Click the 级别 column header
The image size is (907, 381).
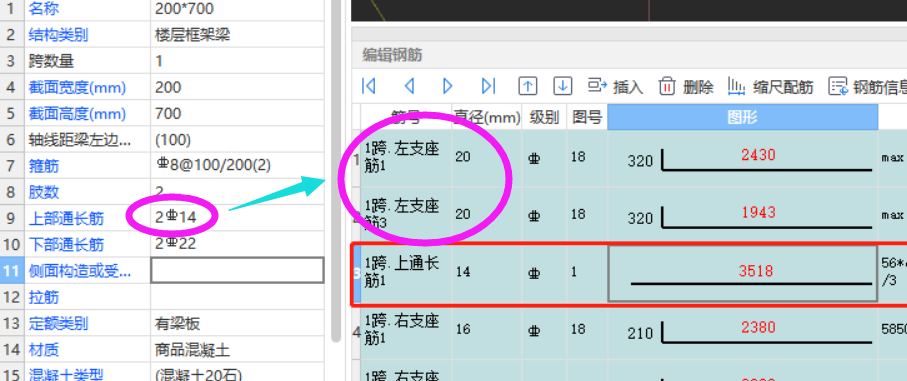(x=544, y=118)
